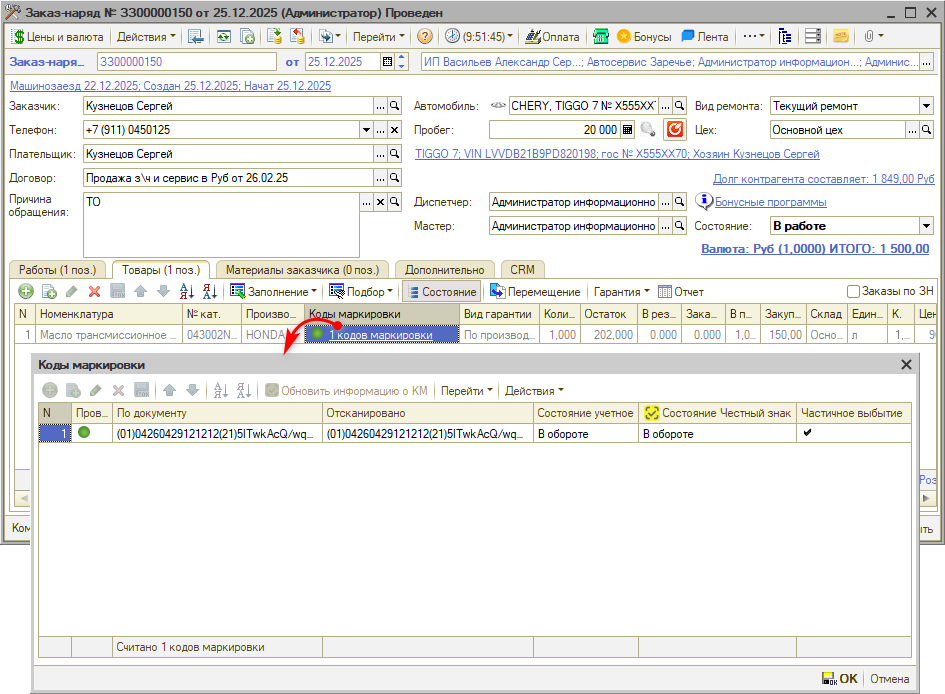Click the help question mark icon
The image size is (945, 694).
[424, 36]
